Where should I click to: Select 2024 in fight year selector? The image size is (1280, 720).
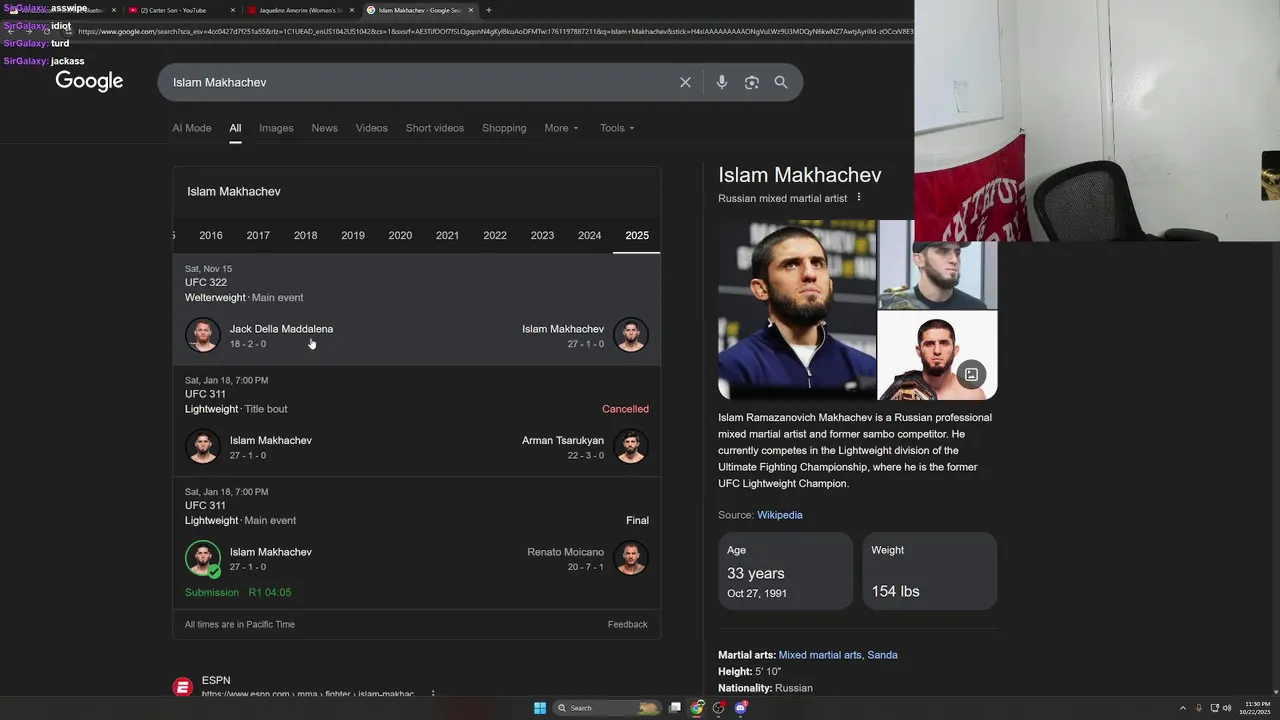590,236
